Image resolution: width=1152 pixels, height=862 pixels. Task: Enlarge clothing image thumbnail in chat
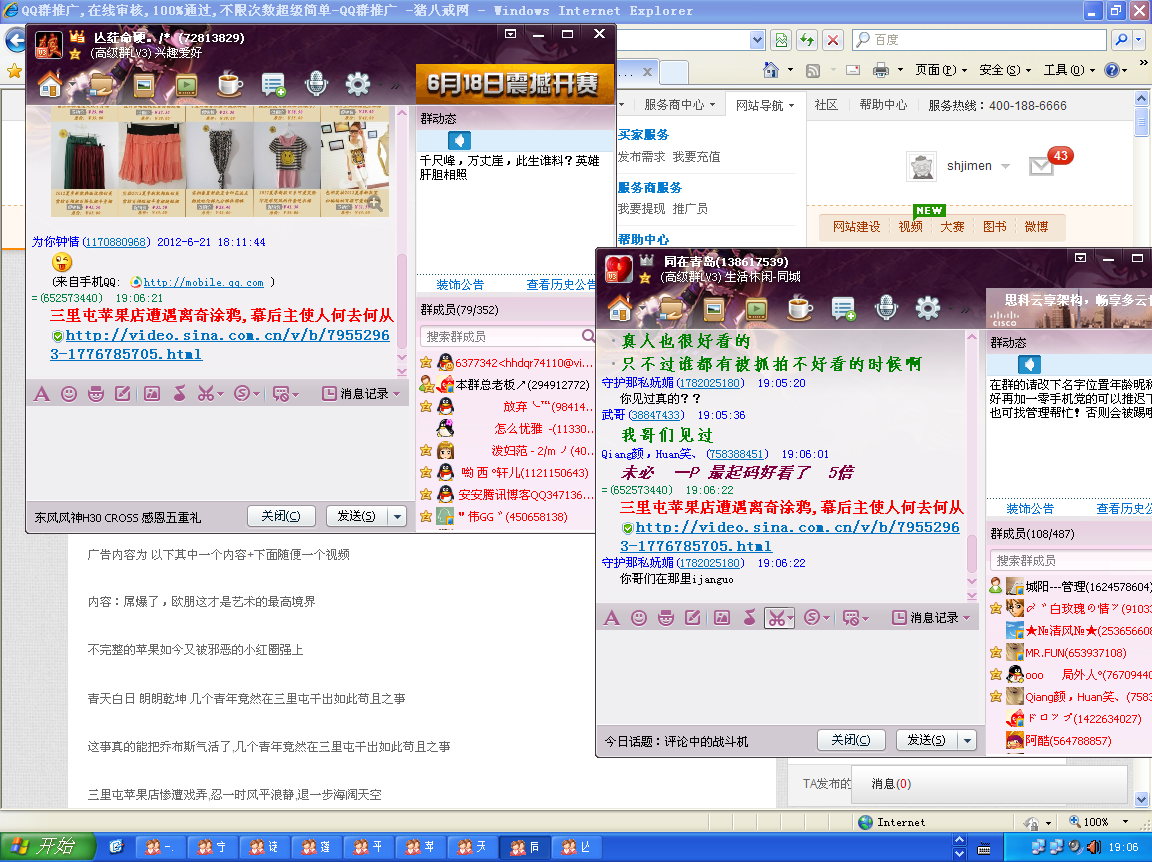point(375,203)
